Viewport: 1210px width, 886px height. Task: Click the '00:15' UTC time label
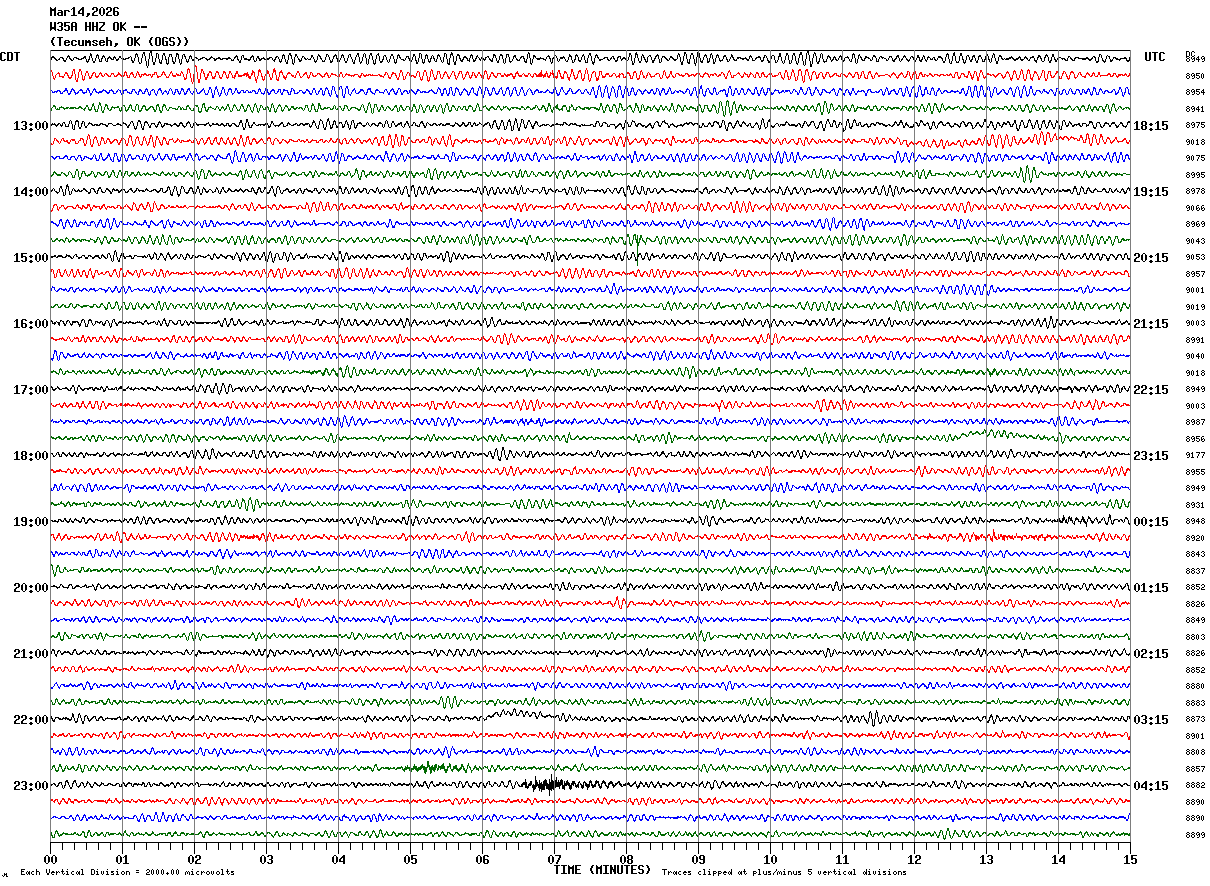pyautogui.click(x=1150, y=522)
